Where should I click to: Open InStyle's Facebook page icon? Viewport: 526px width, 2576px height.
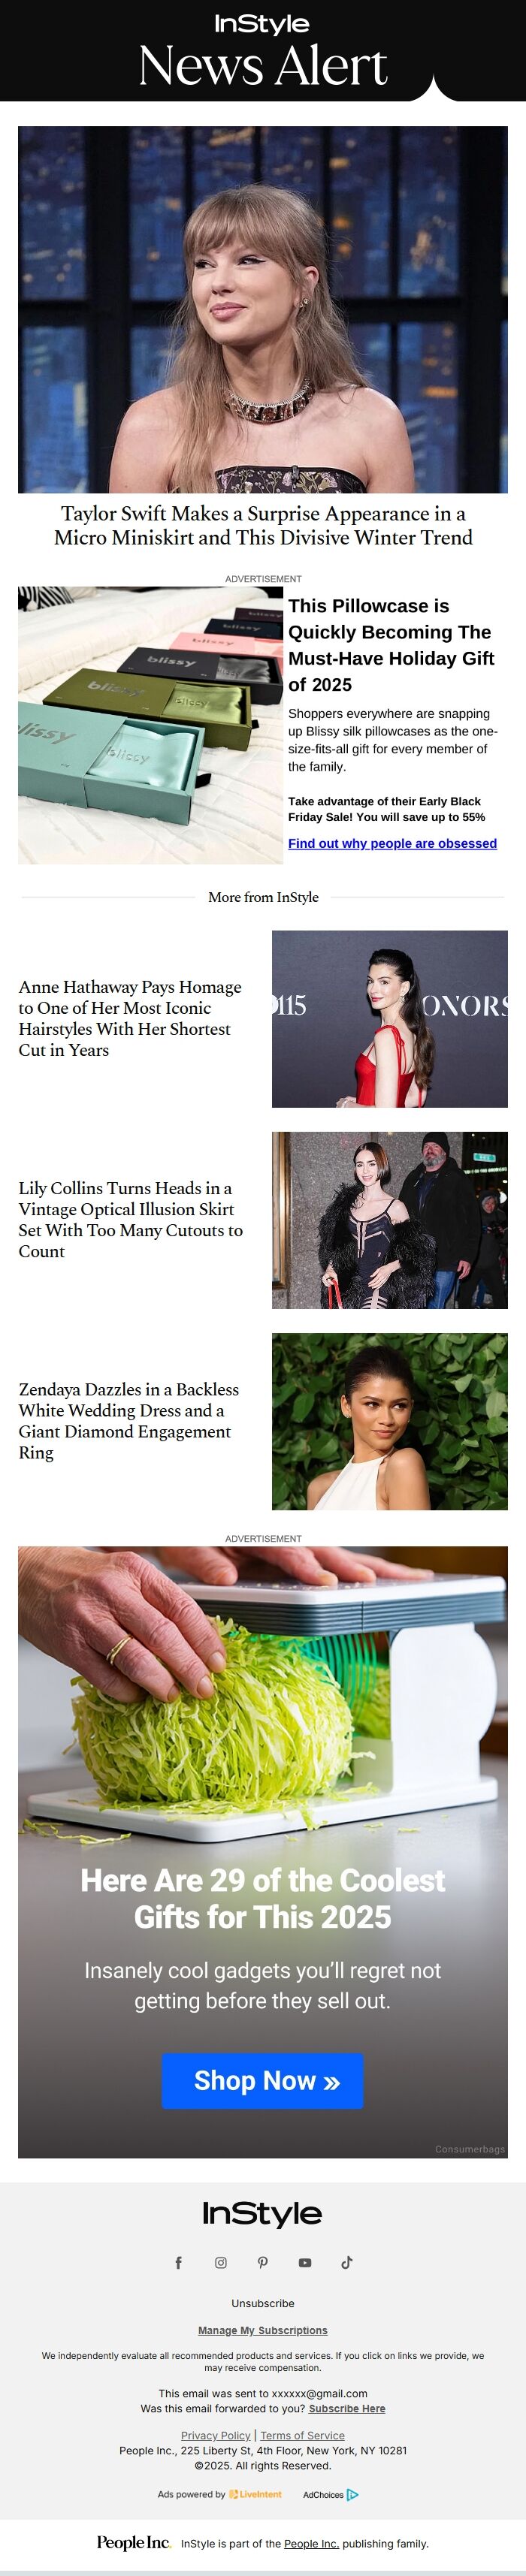point(179,2263)
